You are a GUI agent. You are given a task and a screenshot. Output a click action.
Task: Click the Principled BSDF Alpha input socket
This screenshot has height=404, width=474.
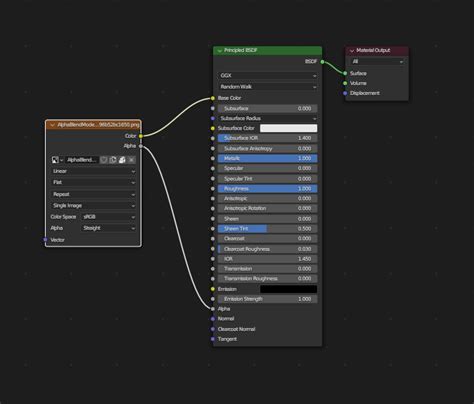(x=213, y=309)
